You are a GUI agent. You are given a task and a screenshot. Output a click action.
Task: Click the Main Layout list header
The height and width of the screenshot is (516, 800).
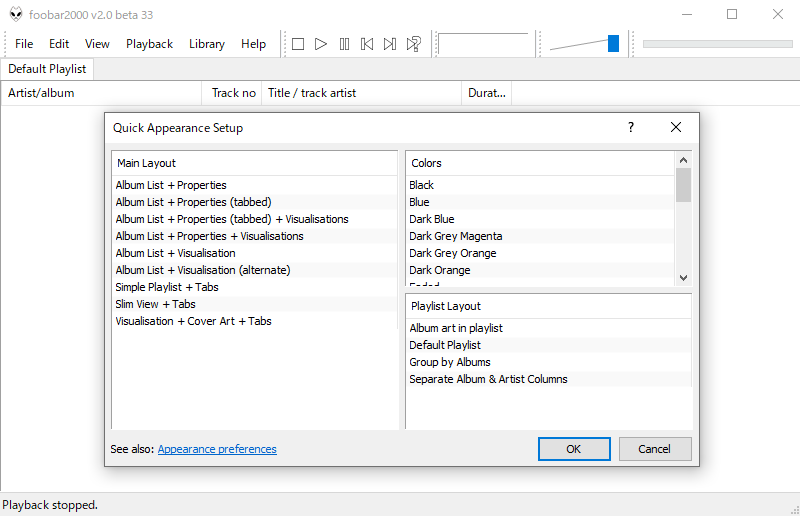pos(254,163)
